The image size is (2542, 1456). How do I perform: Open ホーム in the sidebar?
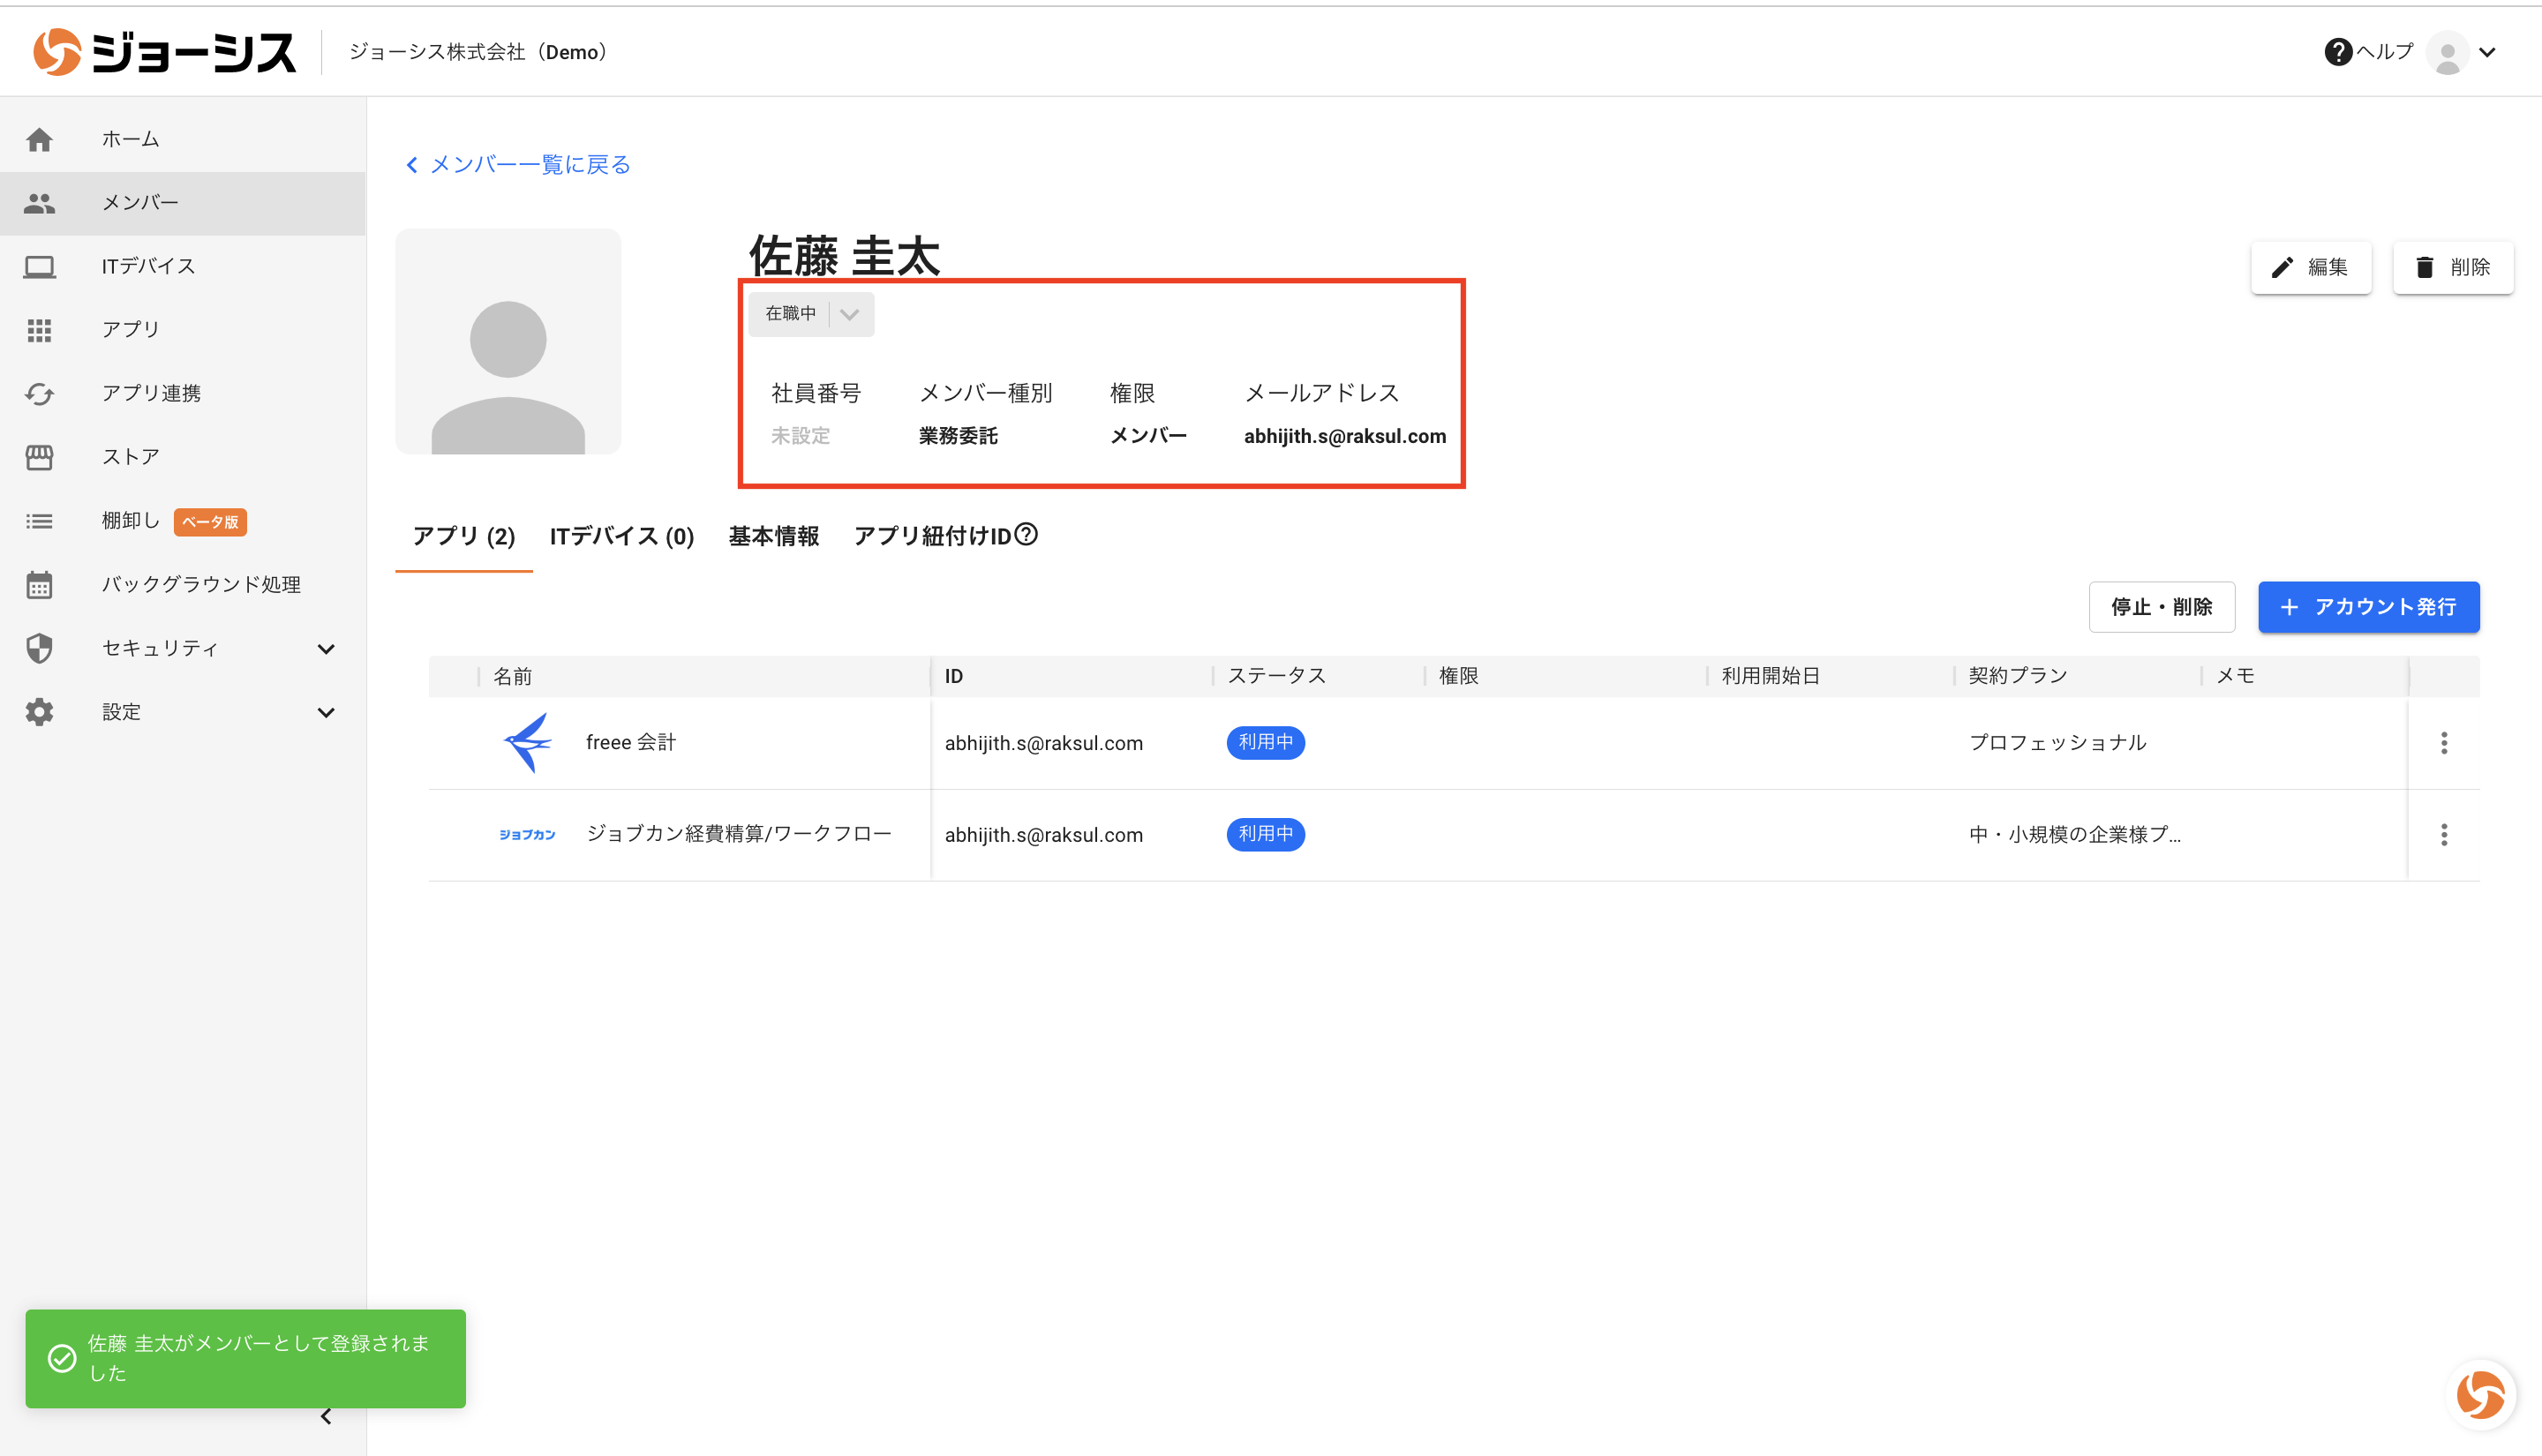[x=183, y=139]
